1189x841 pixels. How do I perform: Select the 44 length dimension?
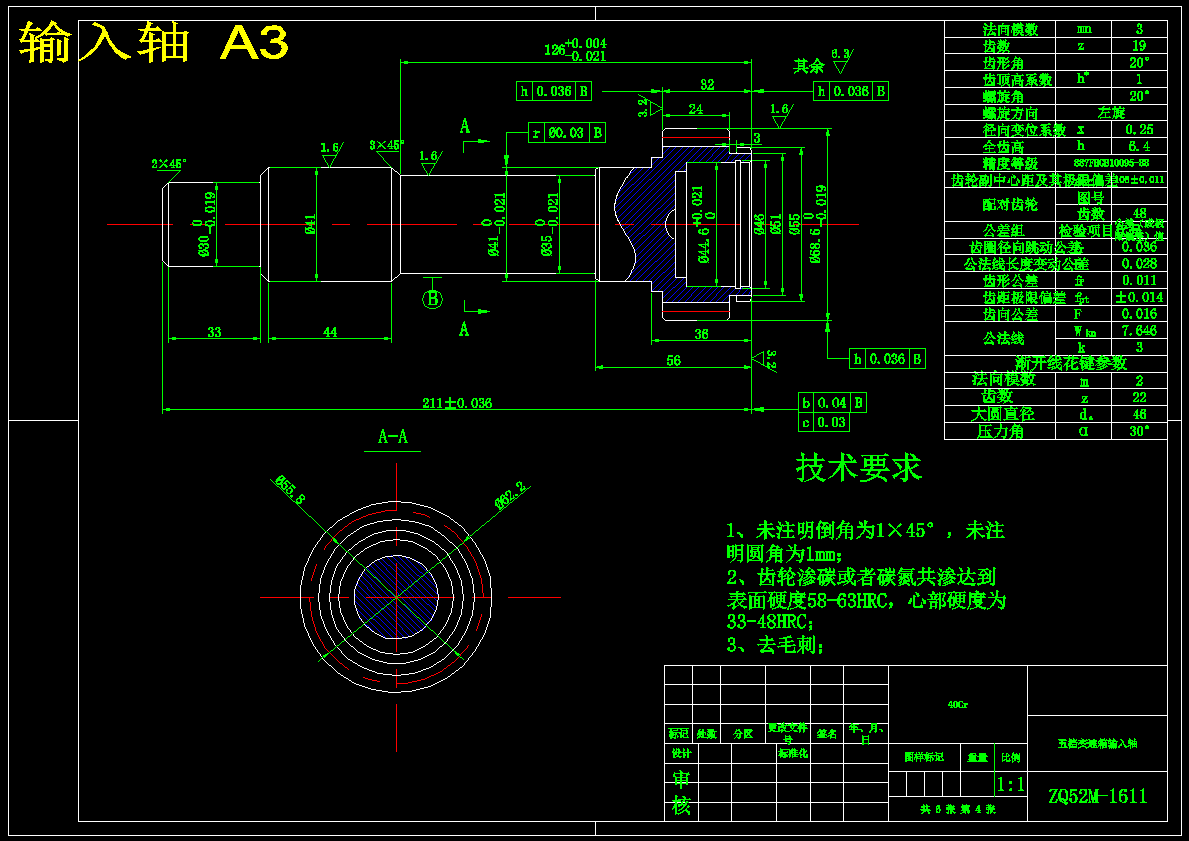[x=330, y=331]
